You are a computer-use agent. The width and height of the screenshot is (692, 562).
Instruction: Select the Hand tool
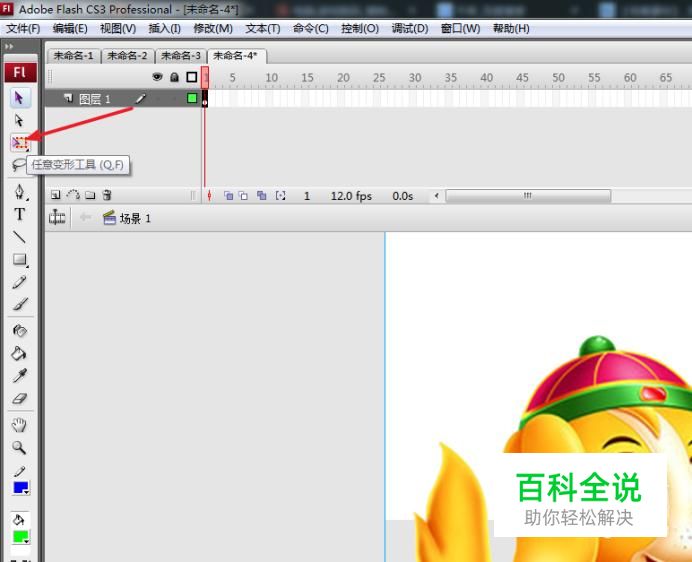pyautogui.click(x=19, y=425)
